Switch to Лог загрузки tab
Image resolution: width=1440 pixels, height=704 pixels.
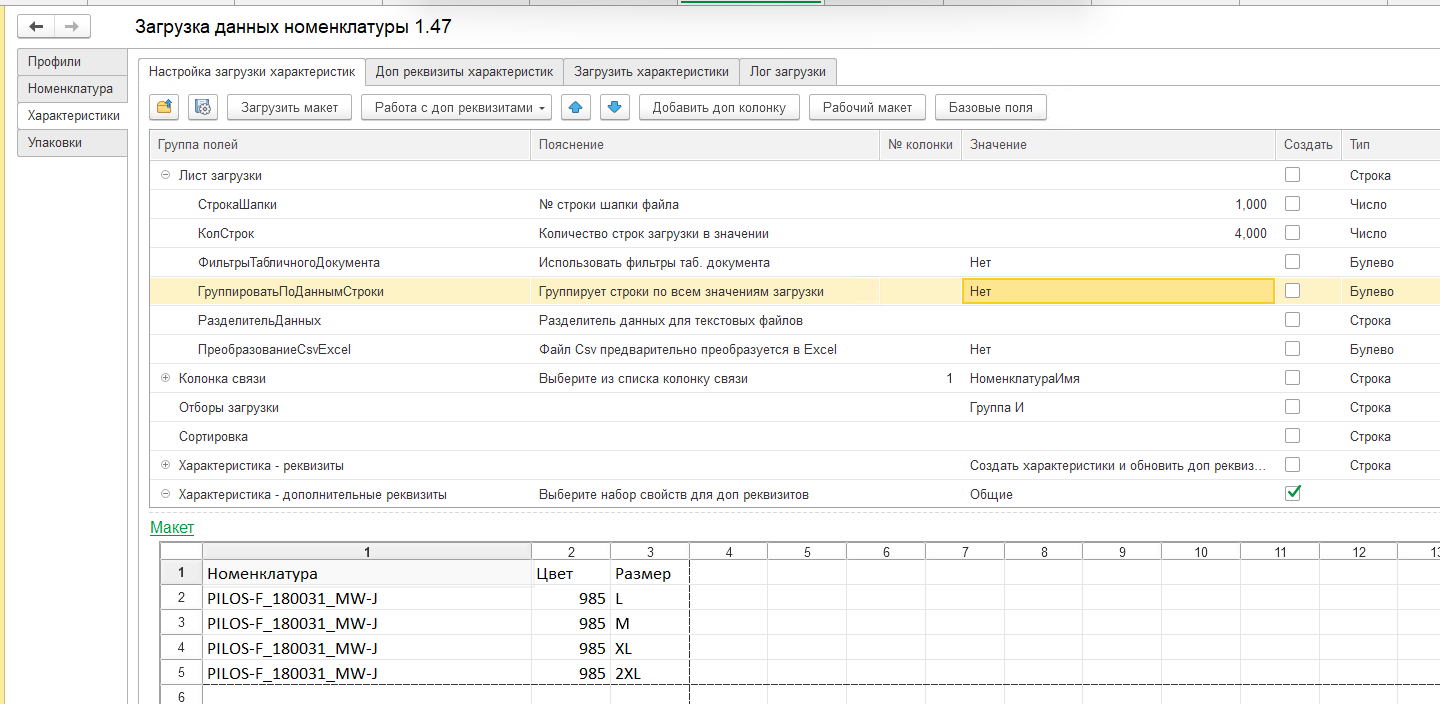tap(788, 72)
